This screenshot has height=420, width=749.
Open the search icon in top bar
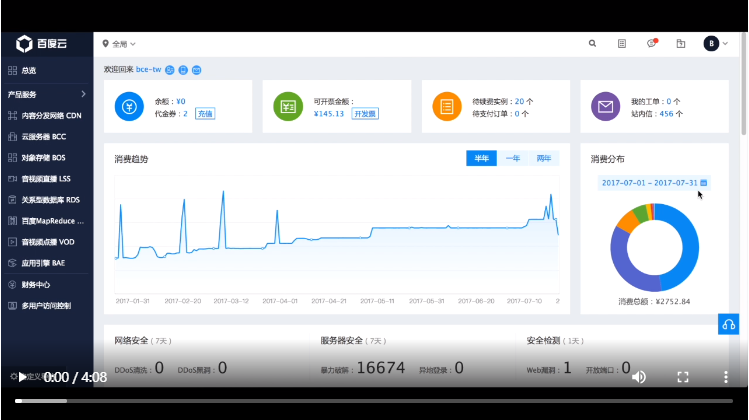tap(592, 43)
